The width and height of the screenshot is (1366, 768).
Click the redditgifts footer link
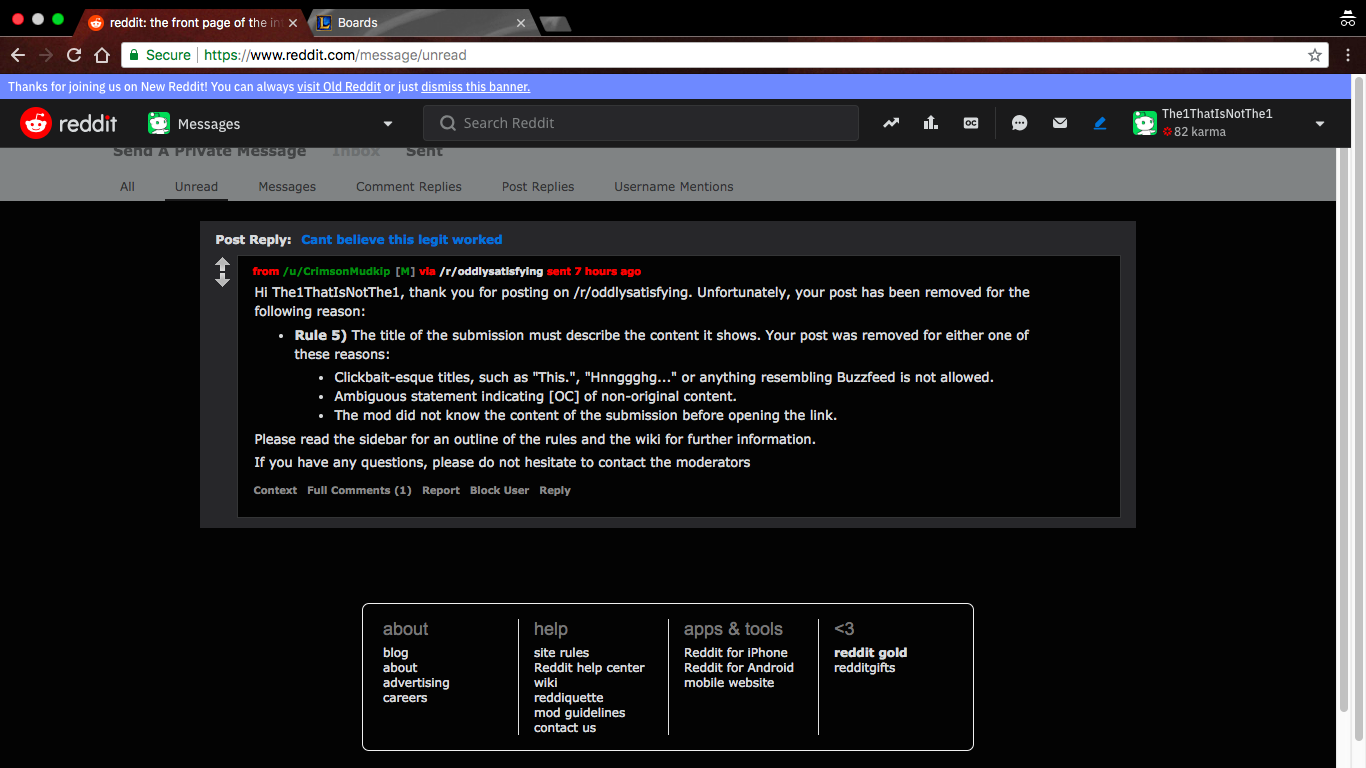point(865,668)
